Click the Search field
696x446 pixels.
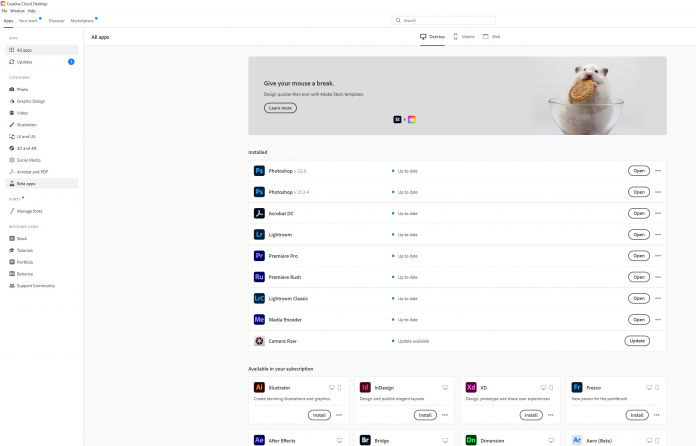[x=444, y=20]
